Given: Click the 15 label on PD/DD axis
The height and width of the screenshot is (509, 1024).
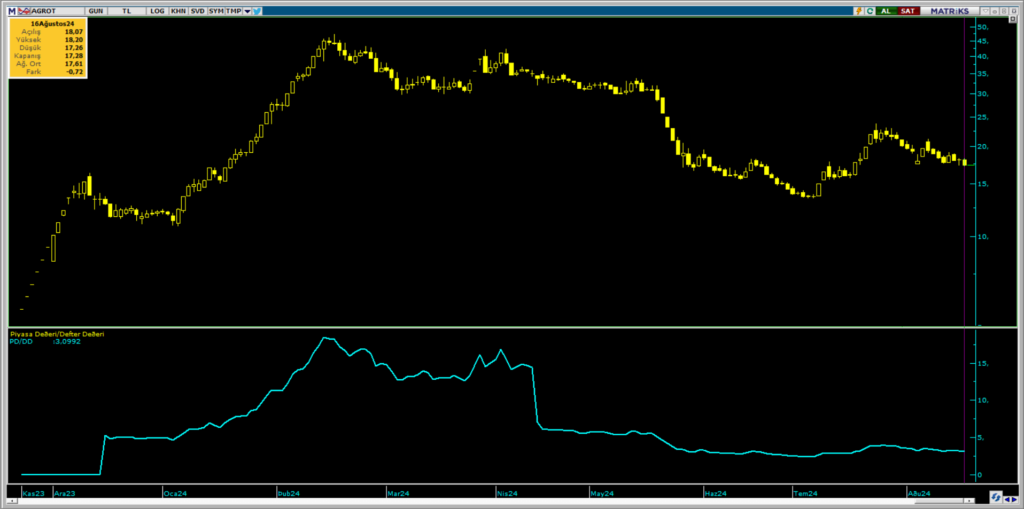Looking at the screenshot, I should (x=984, y=364).
